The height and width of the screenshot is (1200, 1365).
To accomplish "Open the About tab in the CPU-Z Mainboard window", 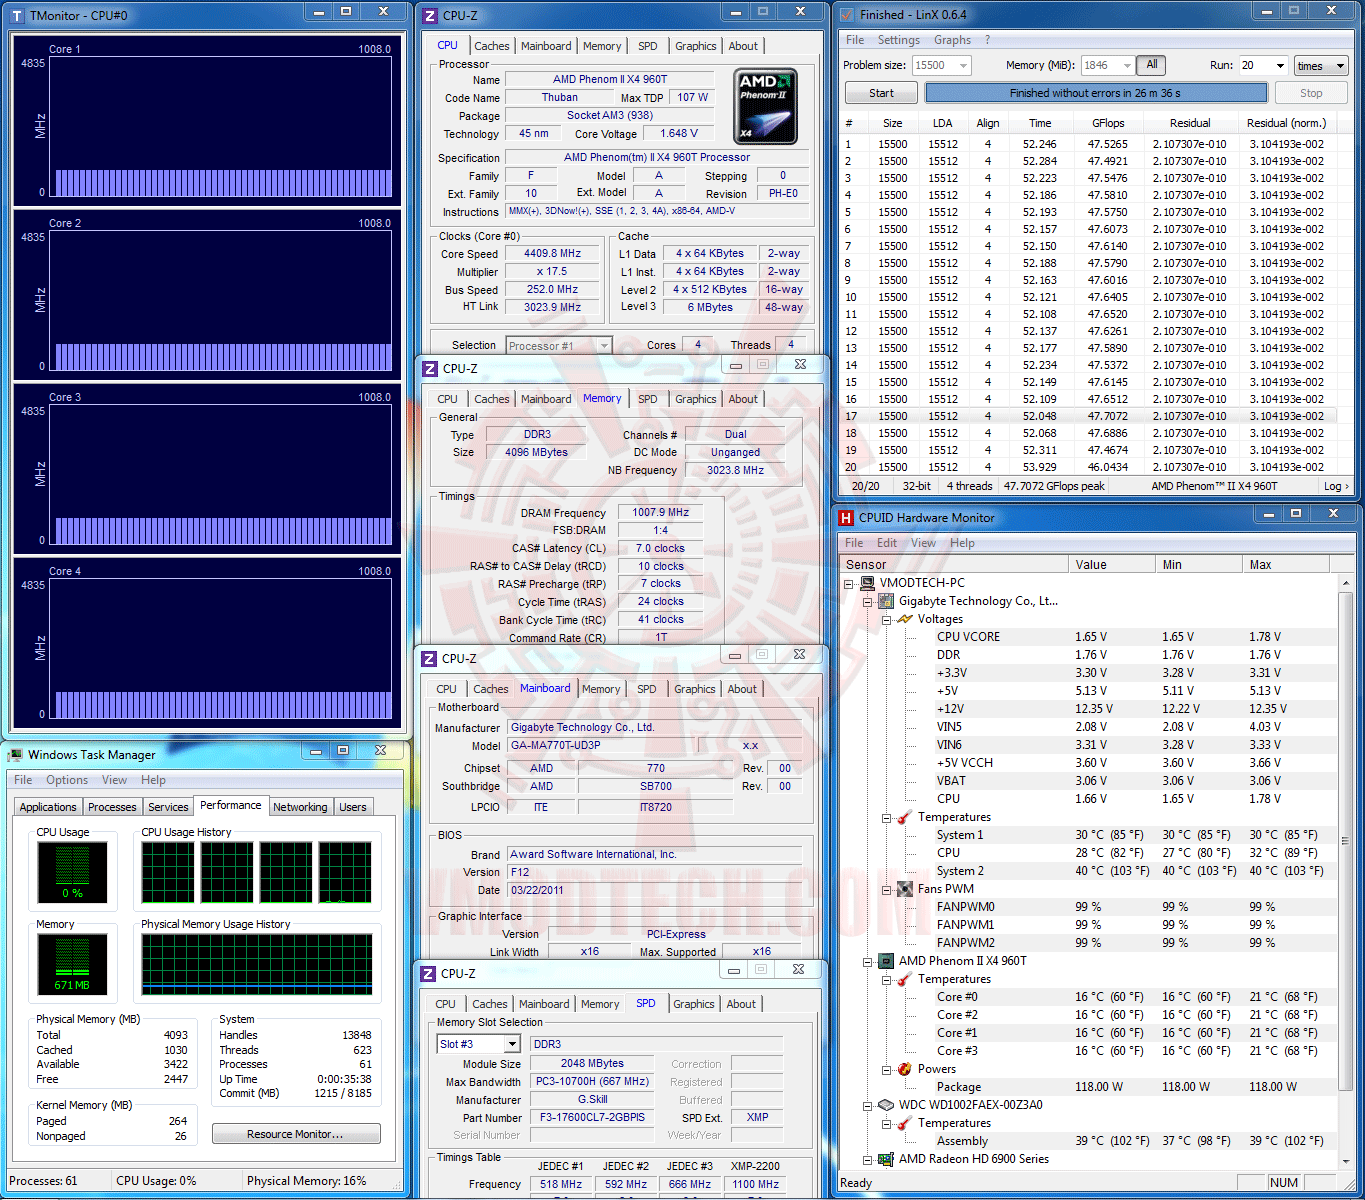I will point(742,689).
